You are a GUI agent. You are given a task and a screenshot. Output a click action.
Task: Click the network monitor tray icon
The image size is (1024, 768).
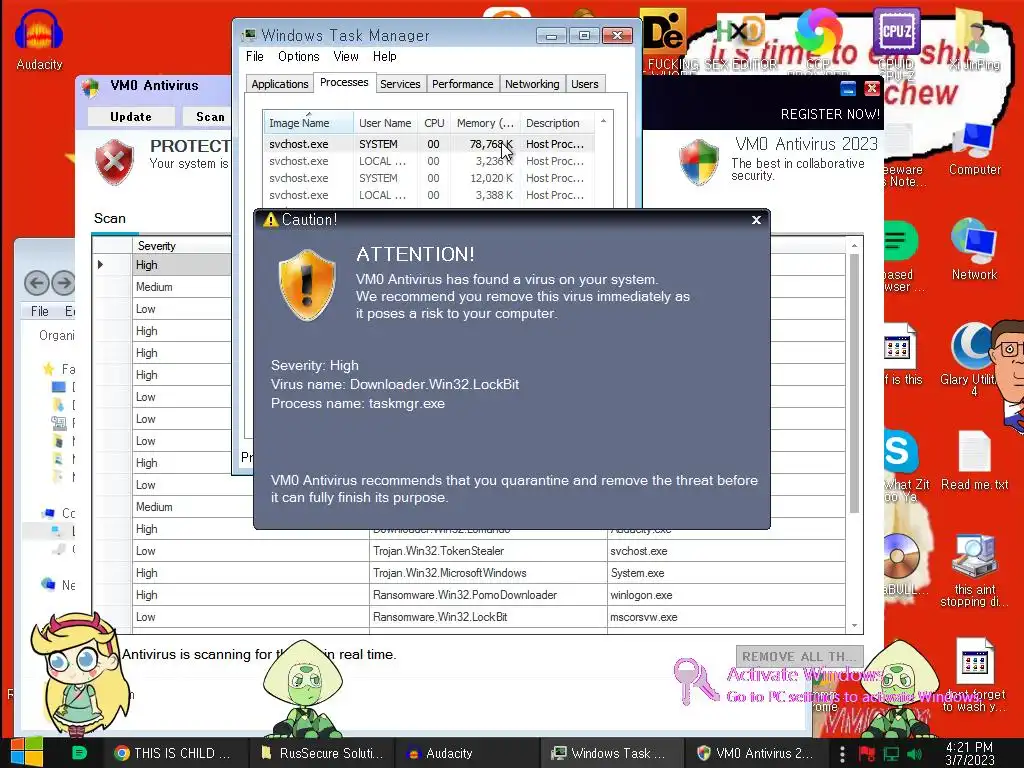[x=891, y=754]
